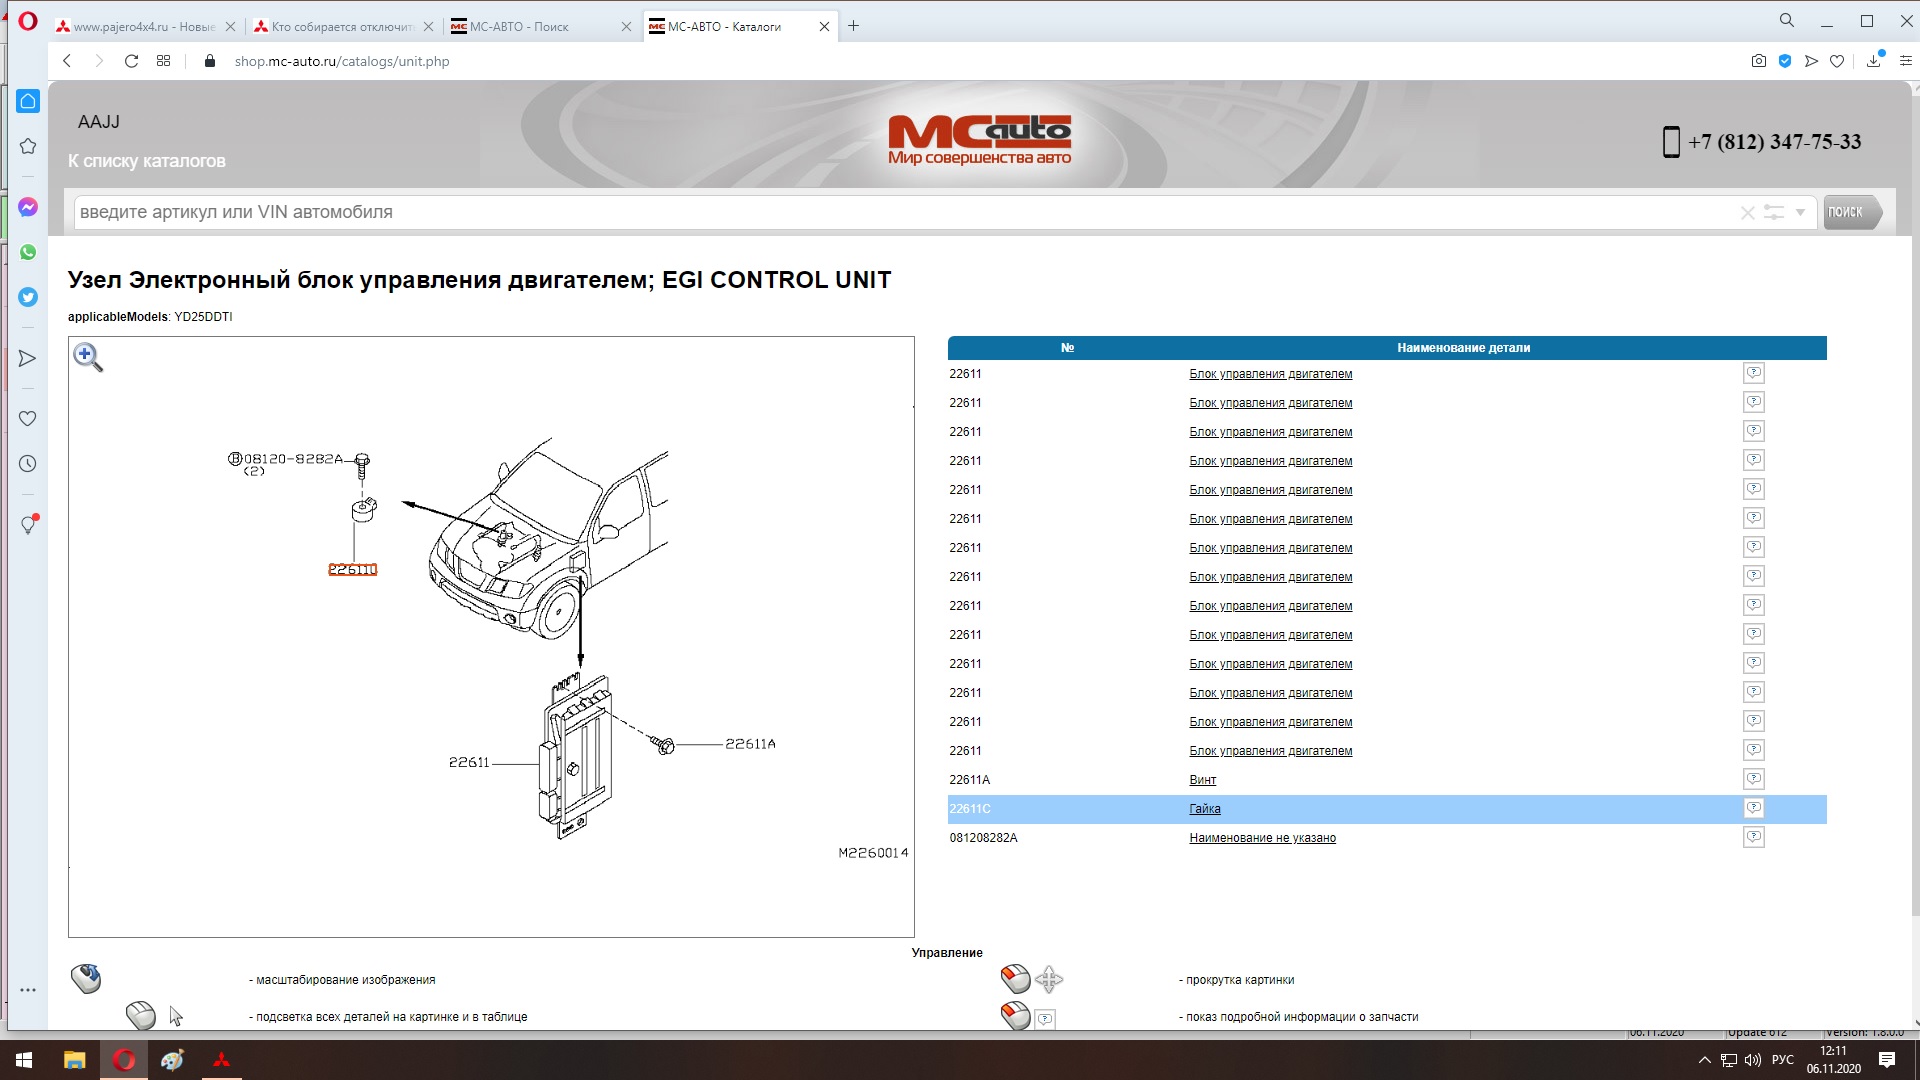This screenshot has width=1920, height=1080.
Task: Click part number 22611D label in diagram
Action: pos(353,570)
